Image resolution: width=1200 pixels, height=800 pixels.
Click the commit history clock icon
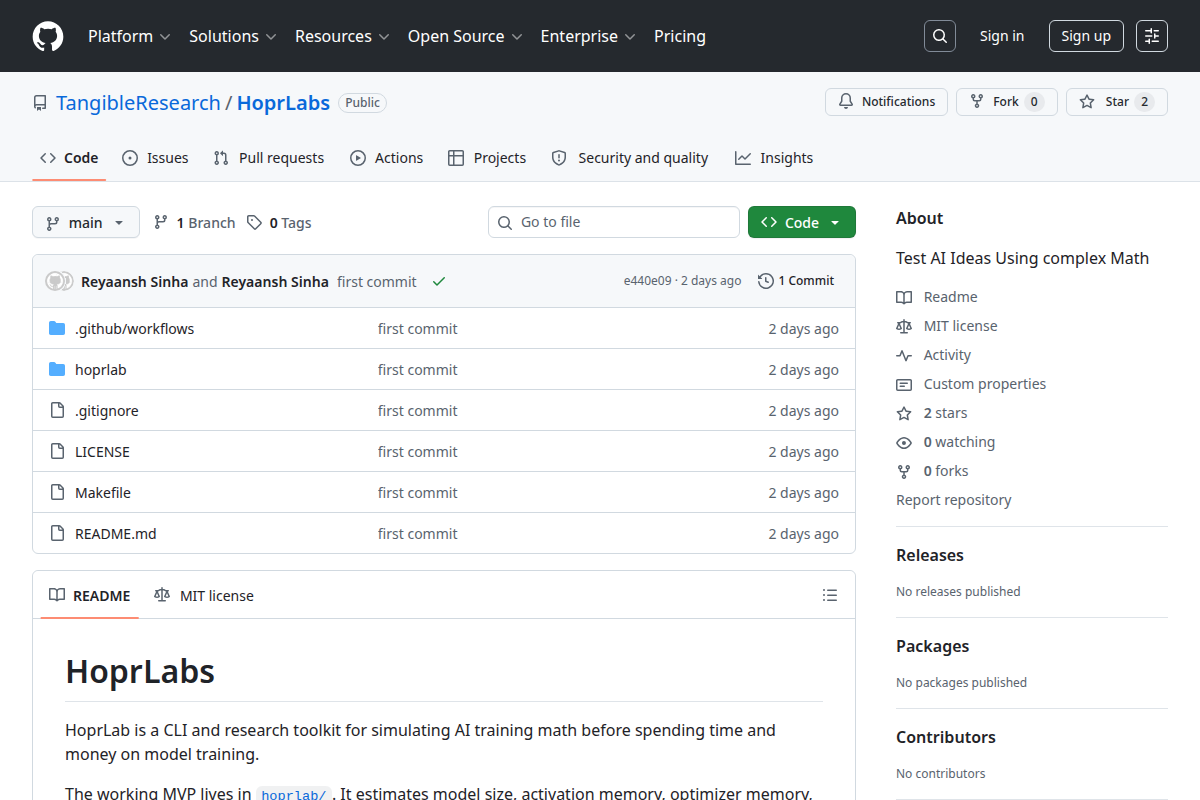coord(766,281)
